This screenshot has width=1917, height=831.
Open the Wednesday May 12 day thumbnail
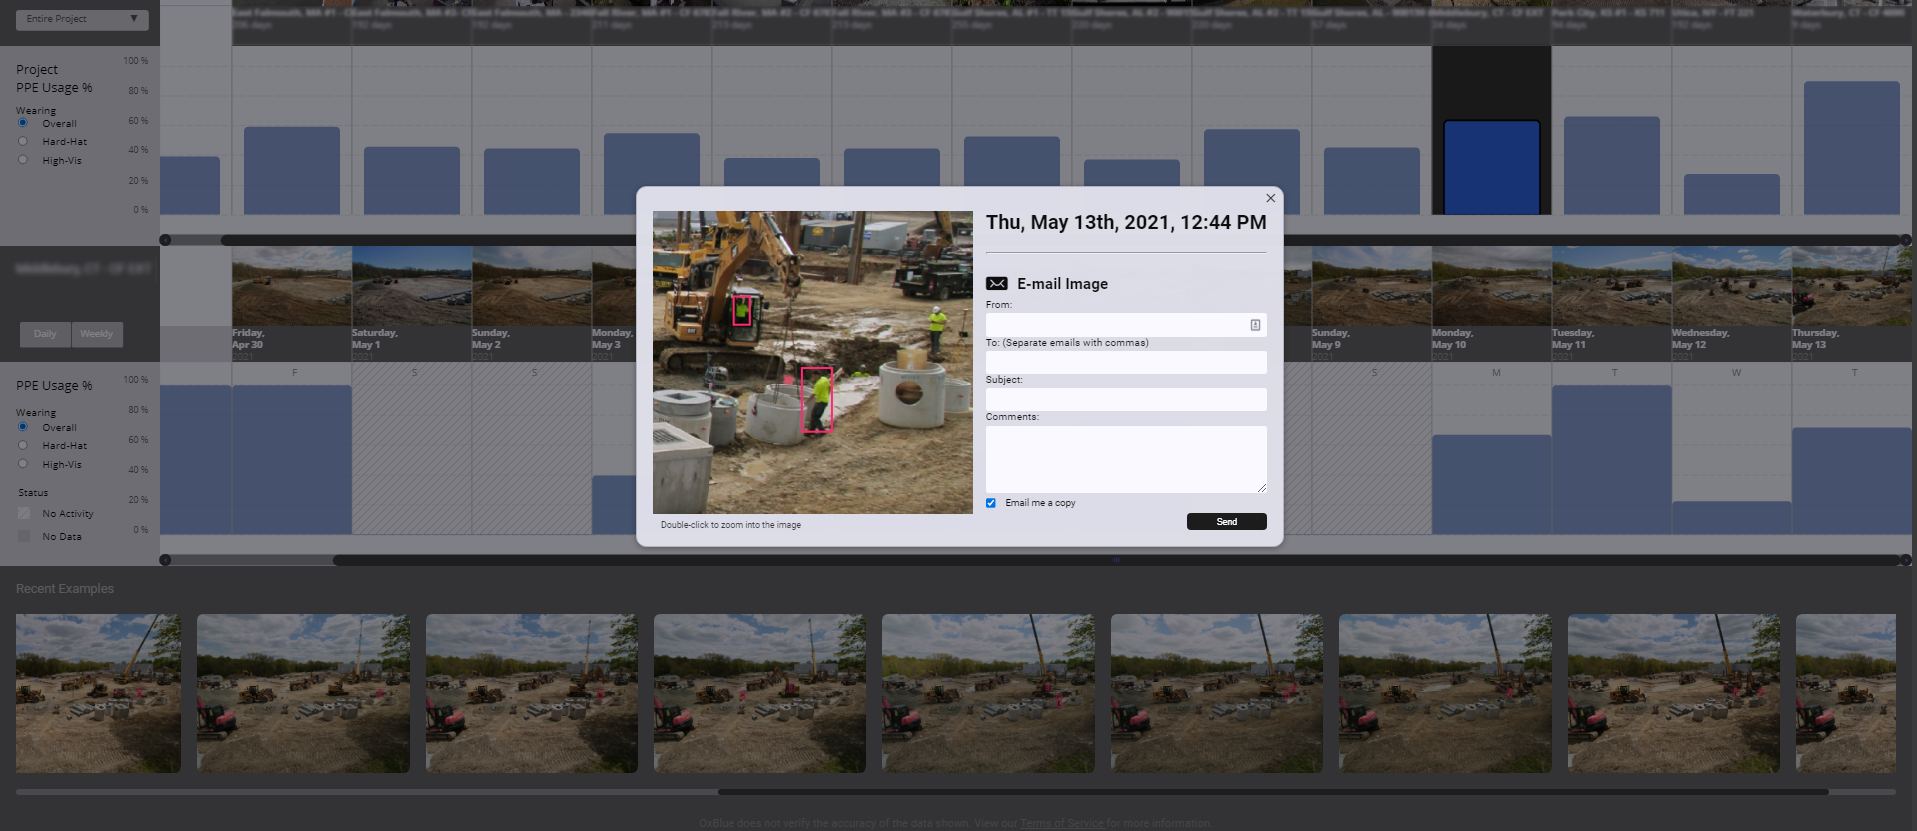click(1732, 287)
